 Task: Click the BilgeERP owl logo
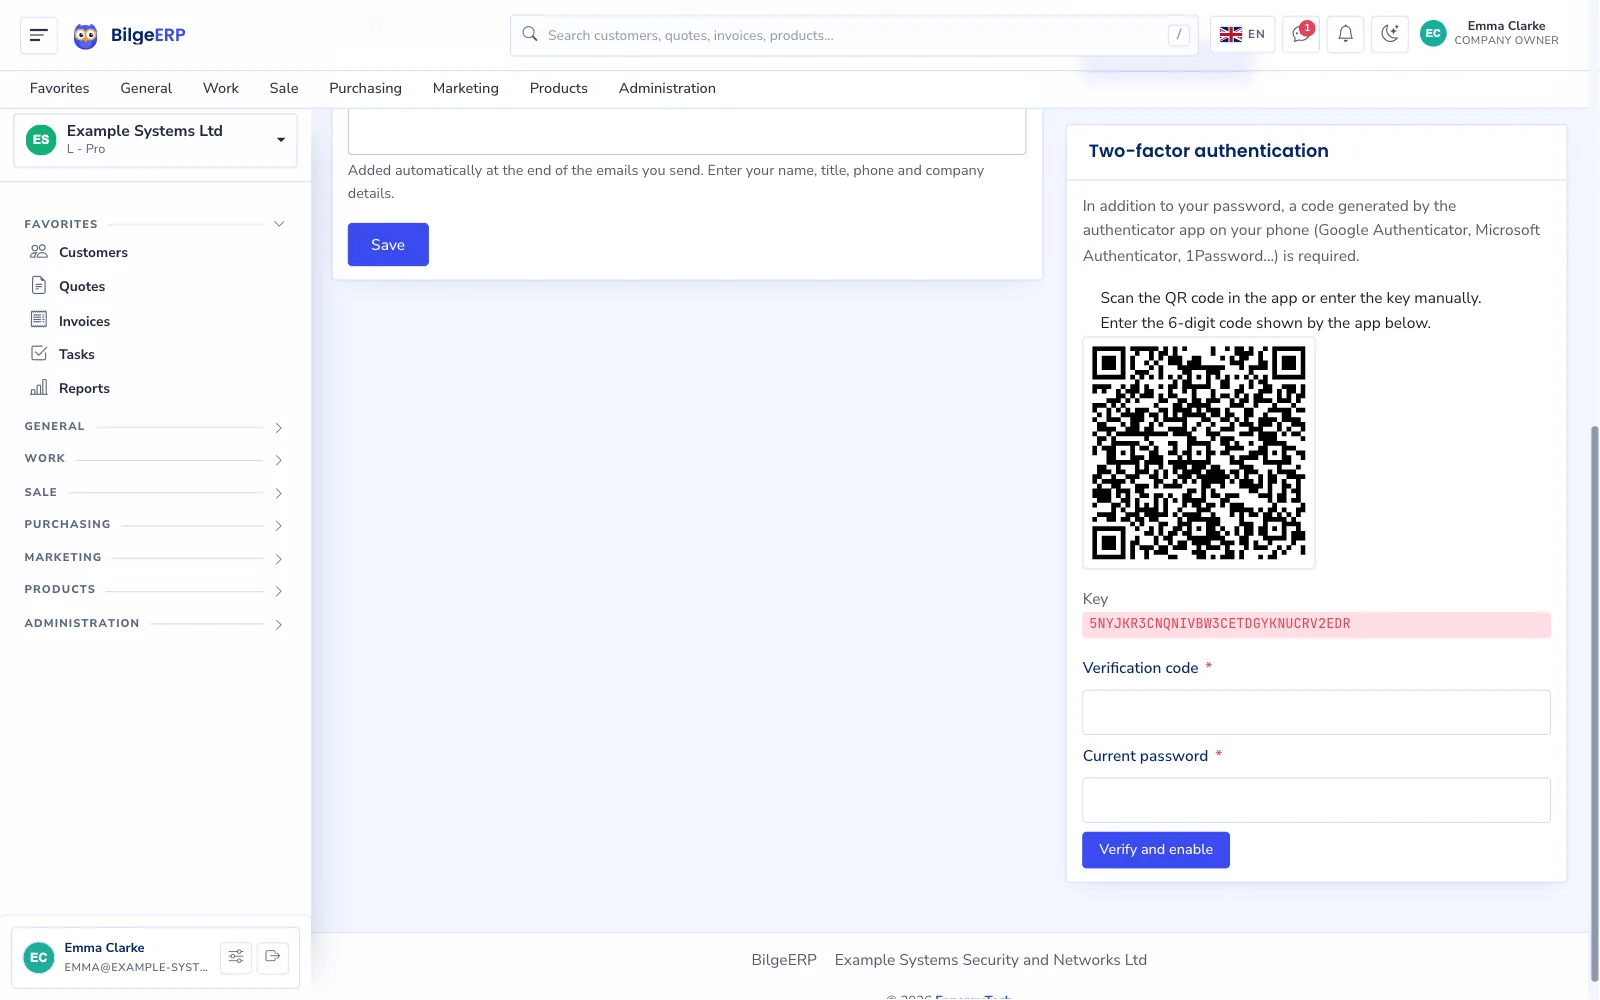click(x=86, y=36)
